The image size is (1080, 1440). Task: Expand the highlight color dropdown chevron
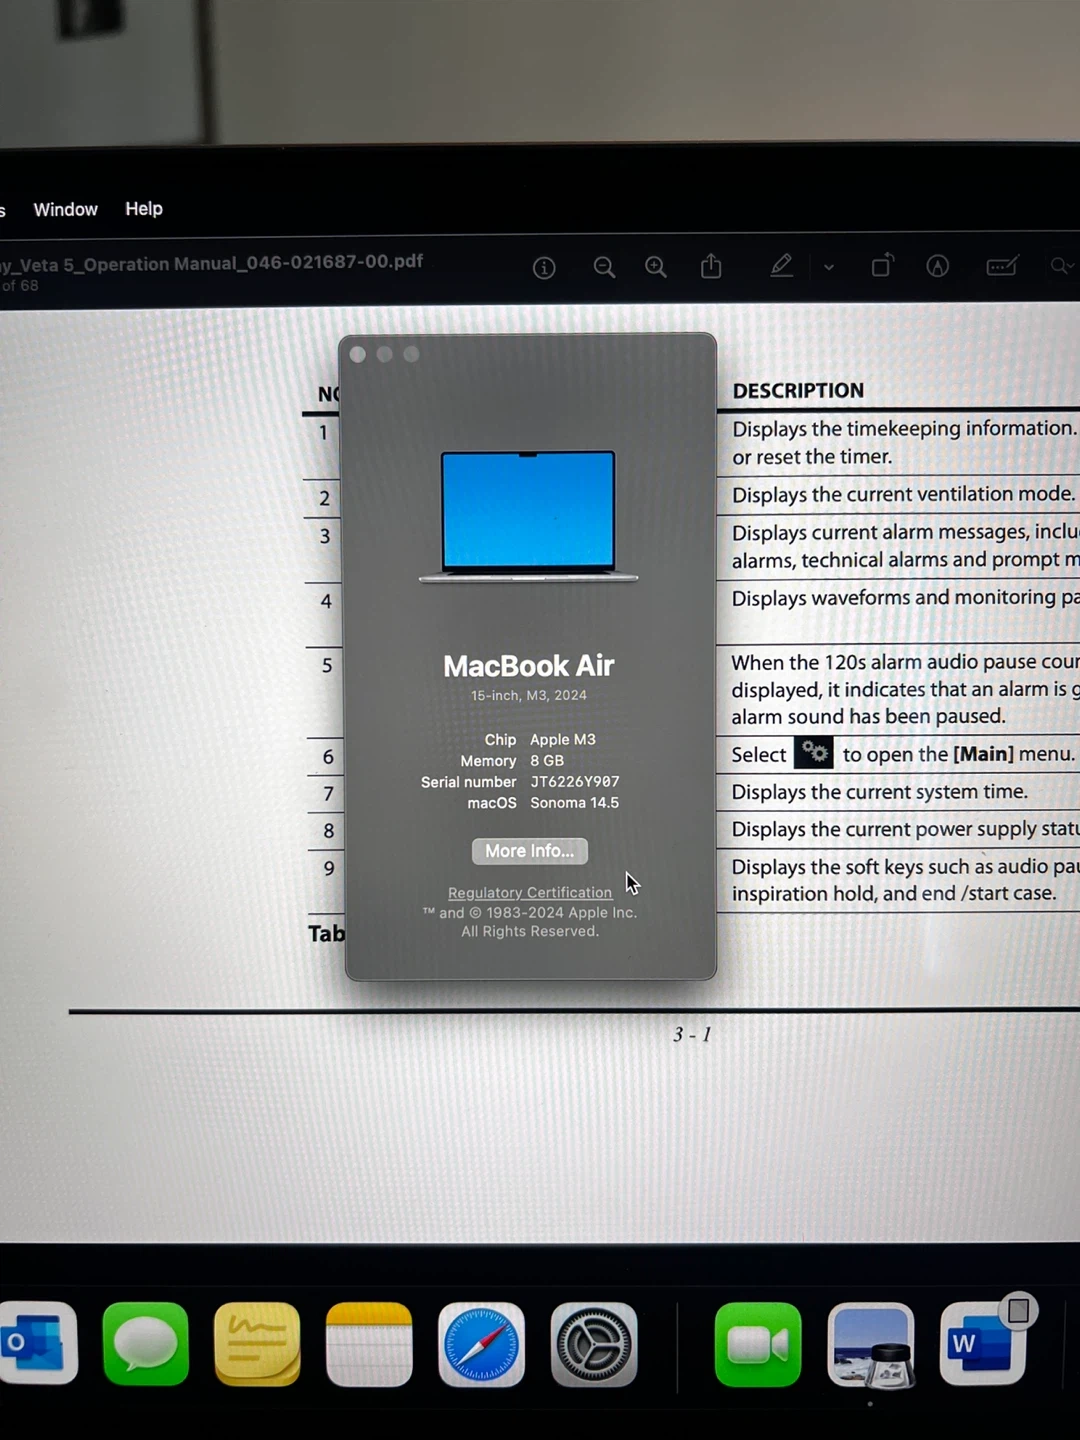829,267
